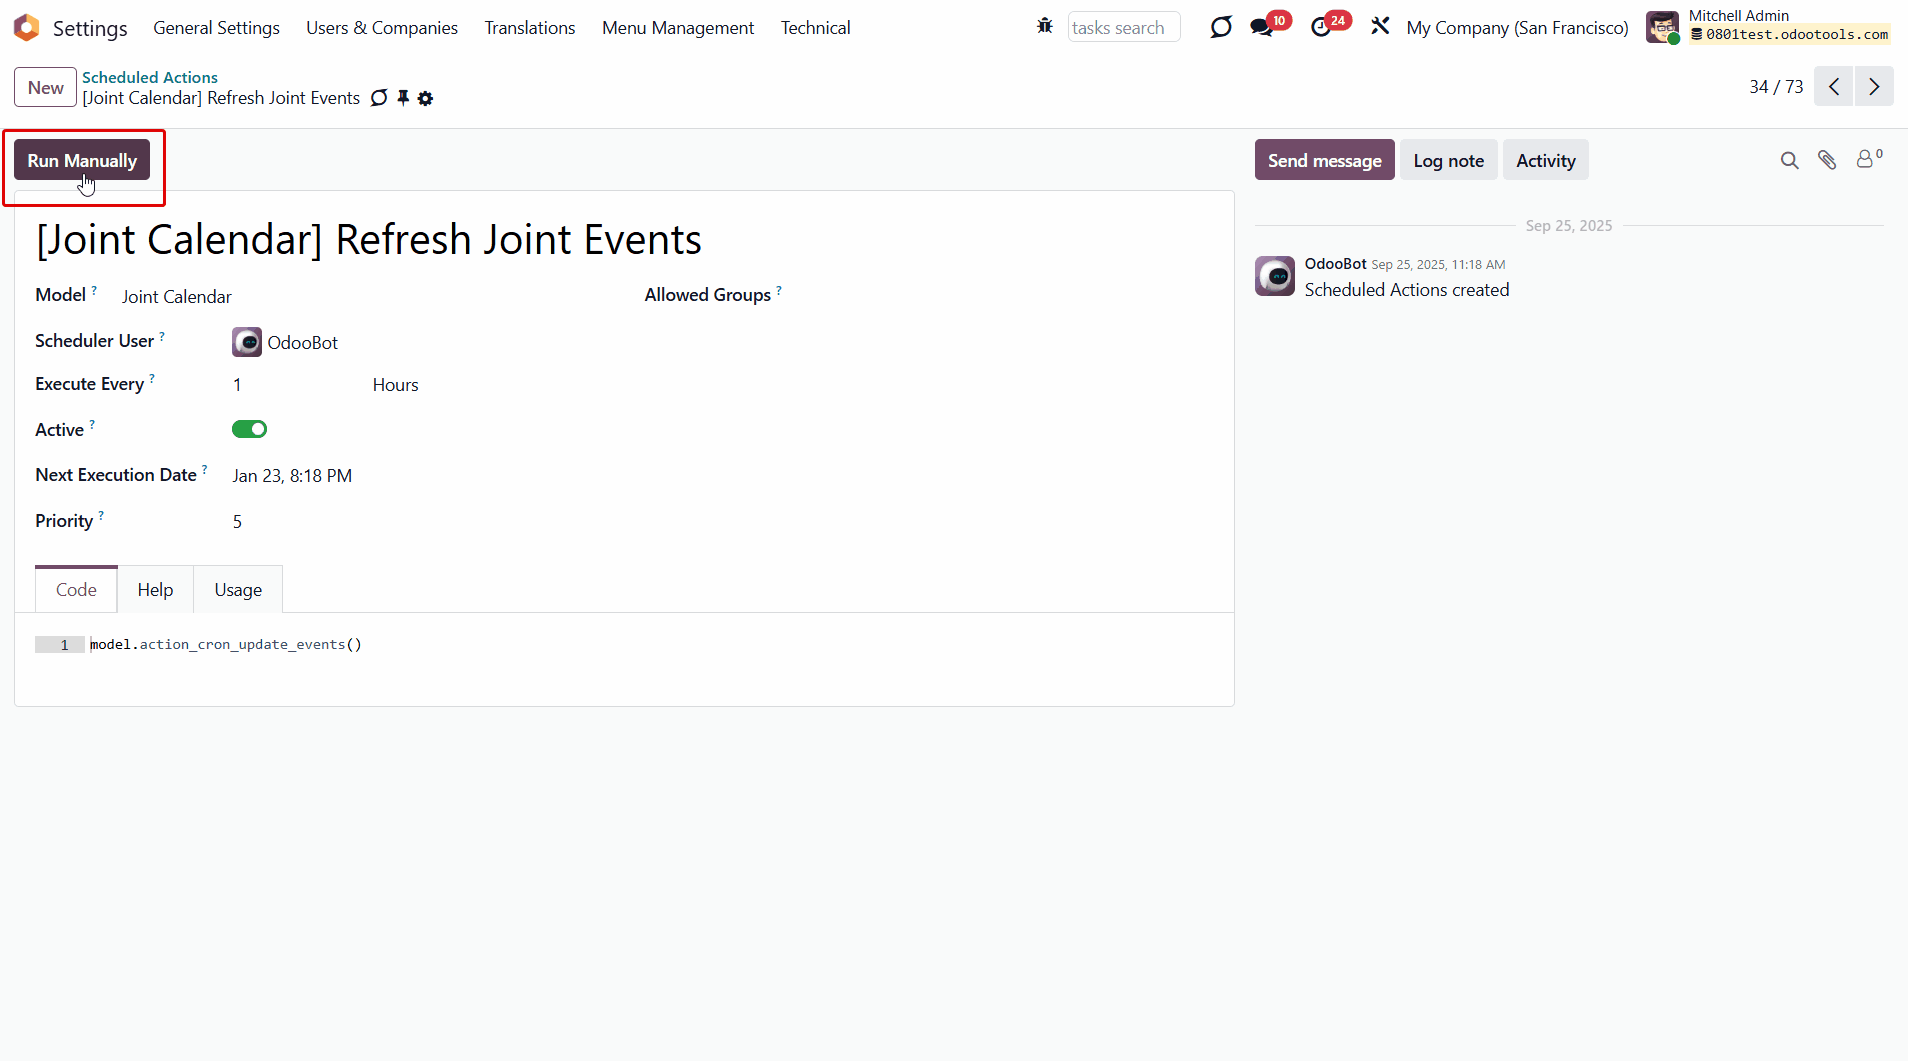Screen dimensions: 1908x1061
Task: Open the gear actions menu icon
Action: tap(426, 98)
